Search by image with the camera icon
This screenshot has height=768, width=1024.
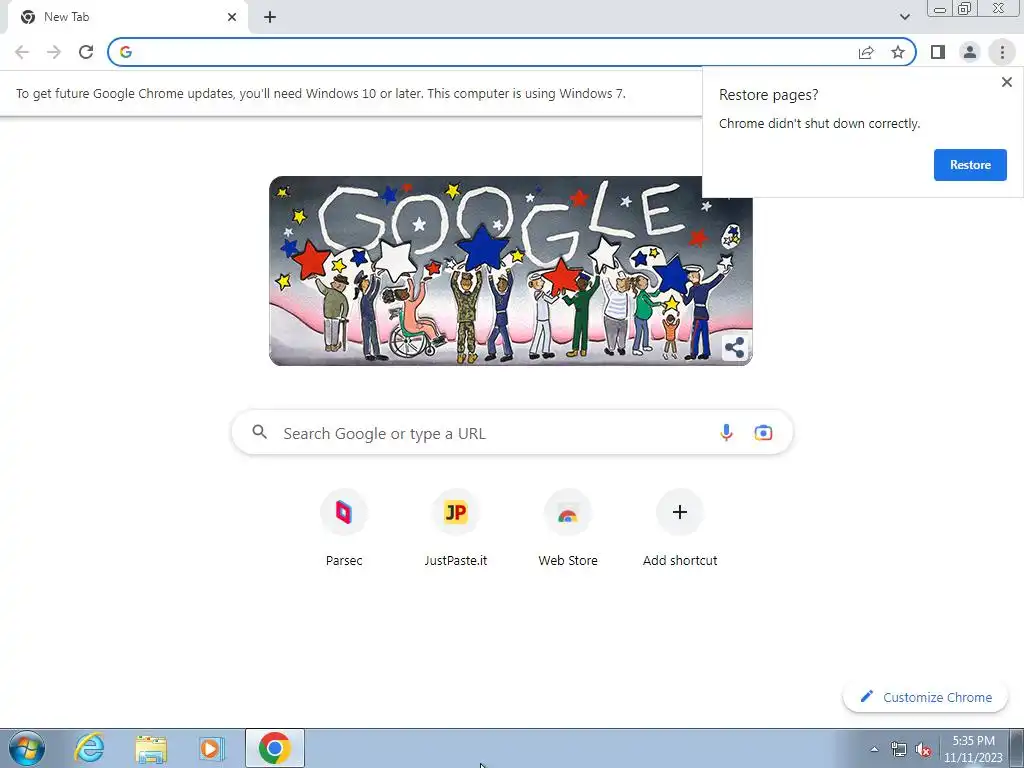point(763,432)
